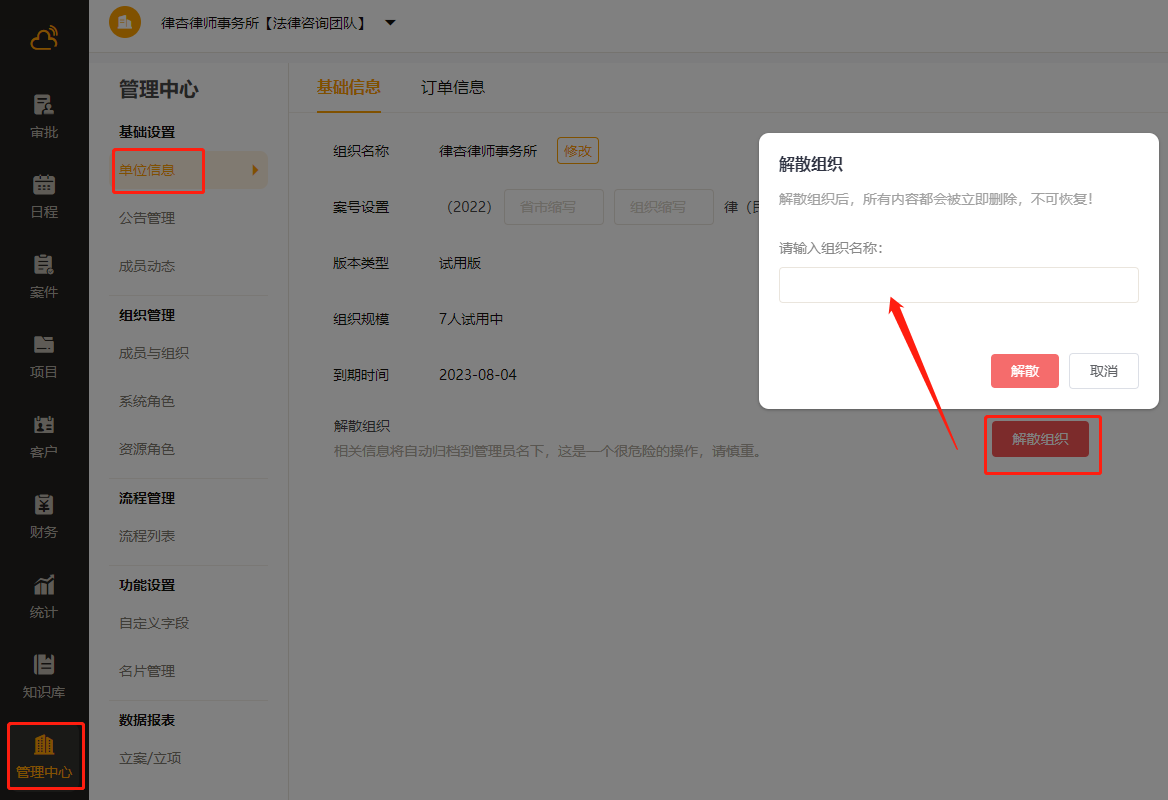Open the 项目 project folder icon
Viewport: 1168px width, 800px height.
tap(44, 345)
